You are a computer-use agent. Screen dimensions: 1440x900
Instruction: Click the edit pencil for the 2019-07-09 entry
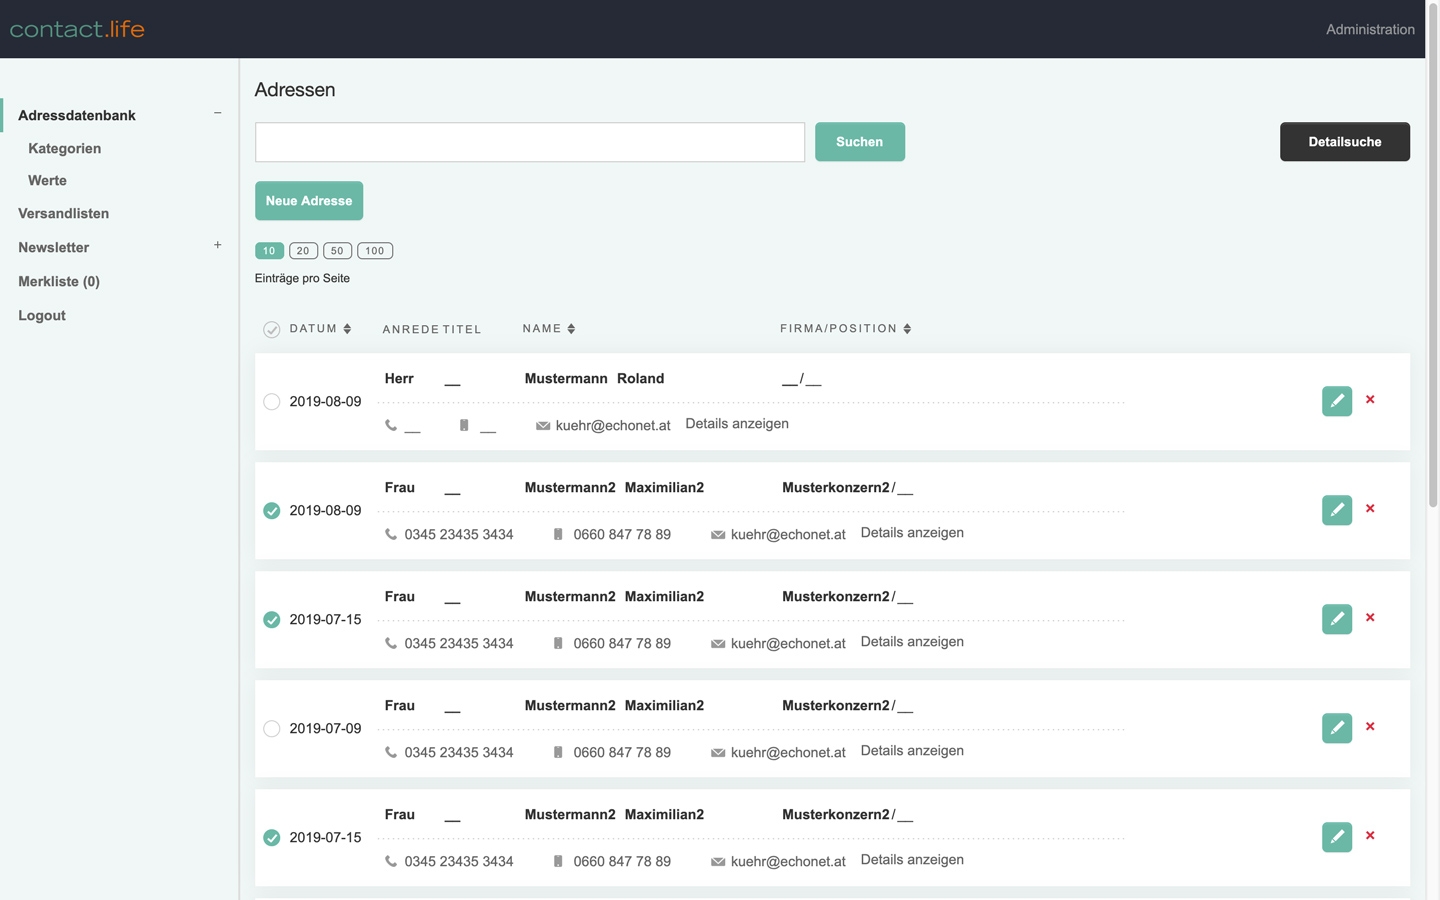pyautogui.click(x=1336, y=728)
